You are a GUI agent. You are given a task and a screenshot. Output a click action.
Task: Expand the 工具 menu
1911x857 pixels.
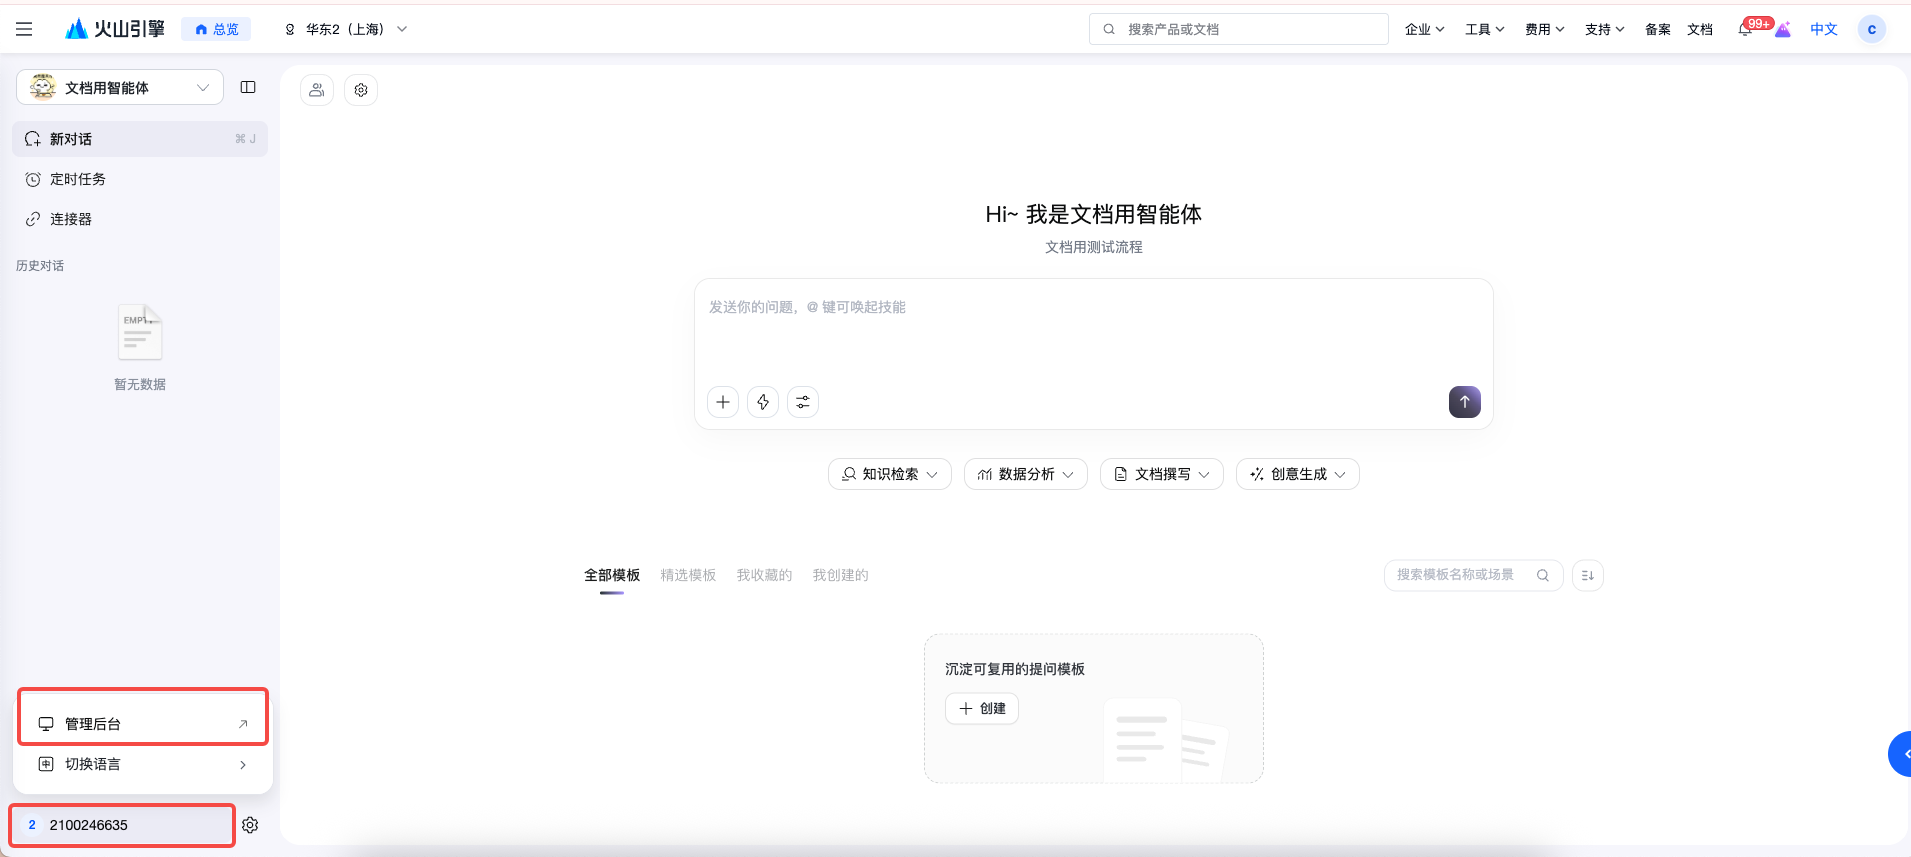click(1485, 30)
